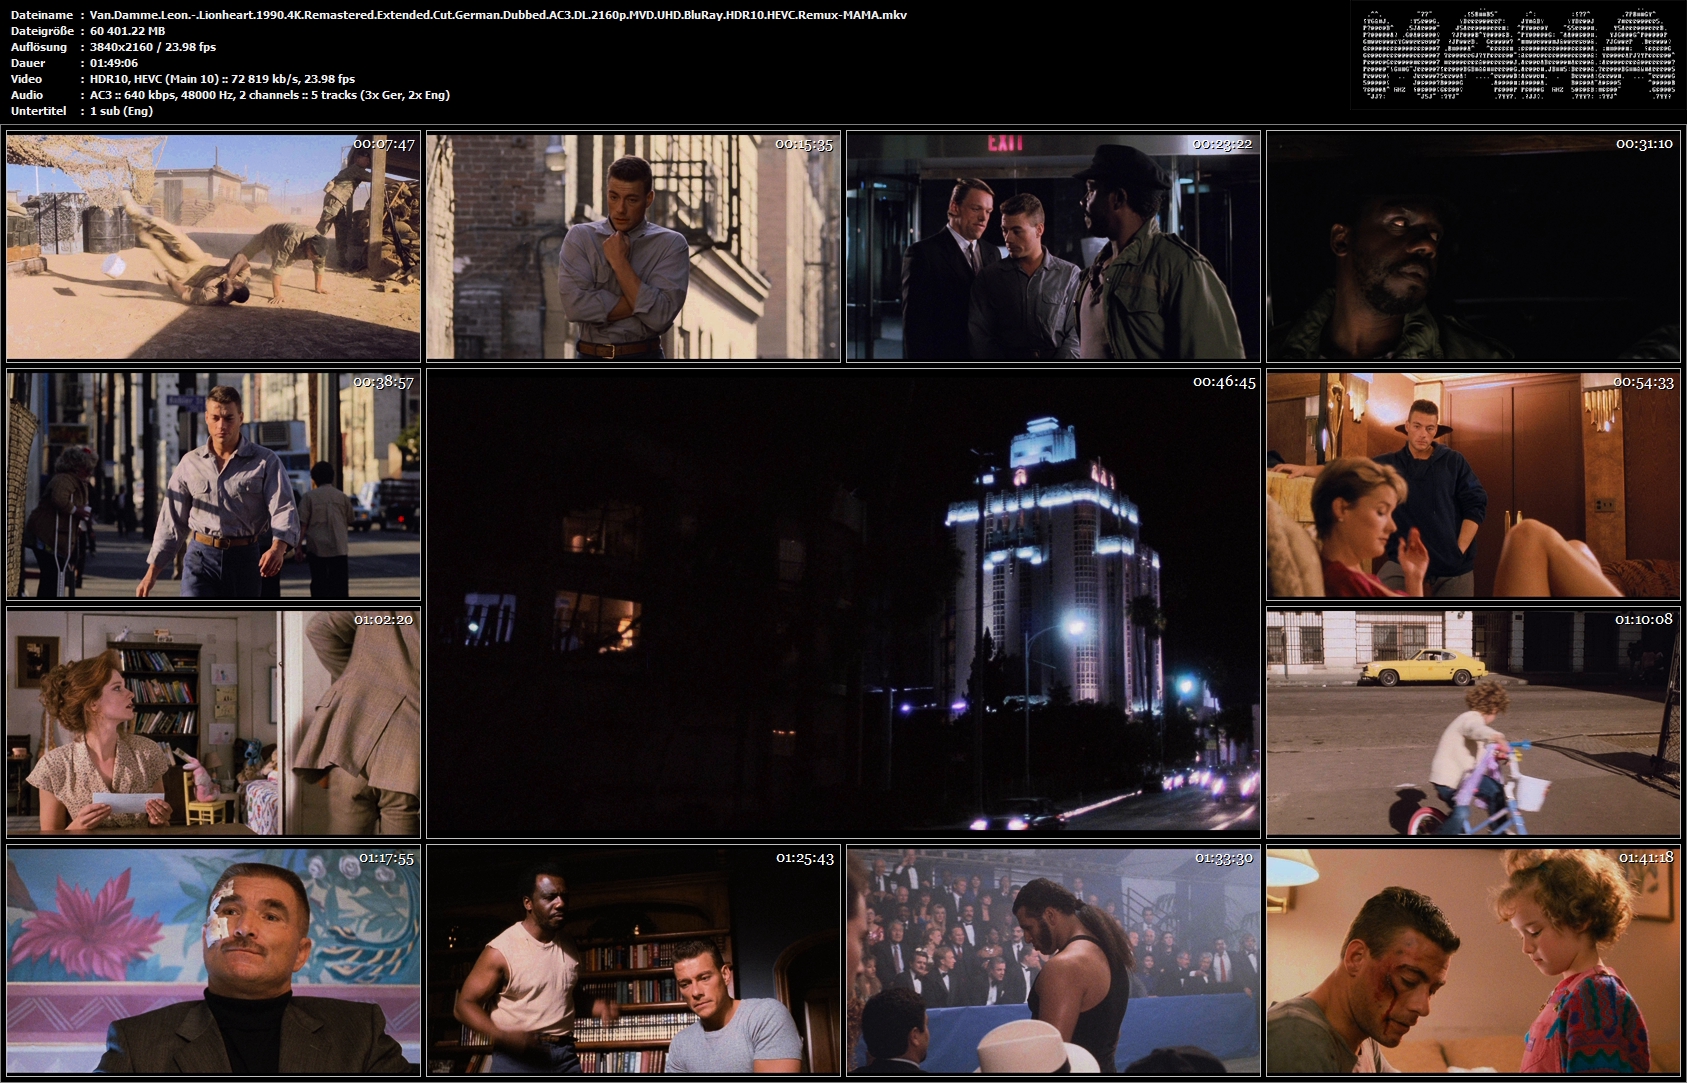Viewport: 1687px width, 1083px height.
Task: Open the last thumbnail stamped 01:41:18
Action: 1473,961
